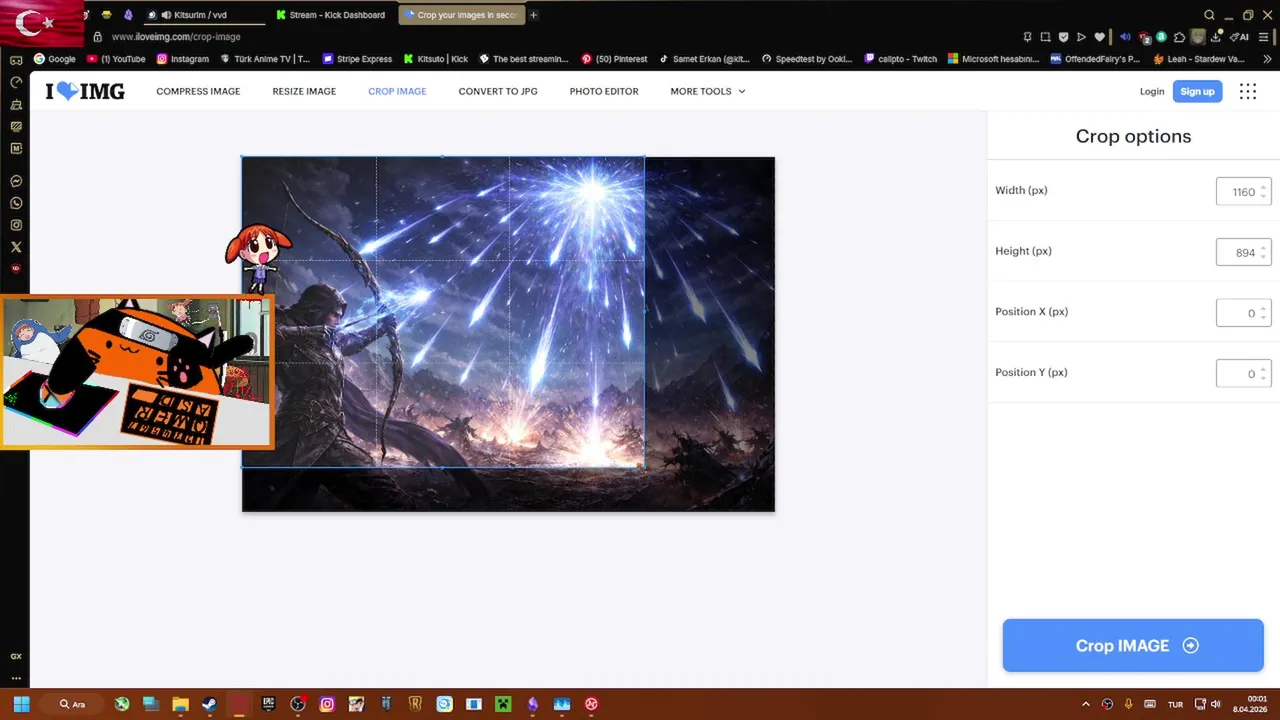Click the pin icon in the address bar
Screen dimensions: 1280x720
pos(1027,37)
